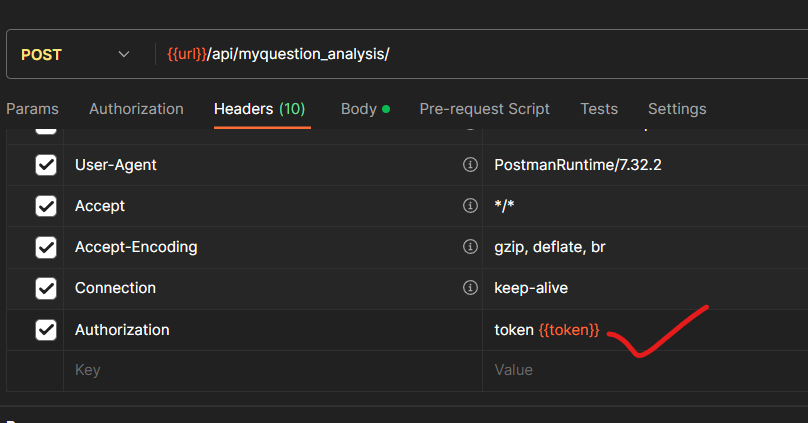
Task: Click info icon in Accept header row
Action: pyautogui.click(x=470, y=206)
